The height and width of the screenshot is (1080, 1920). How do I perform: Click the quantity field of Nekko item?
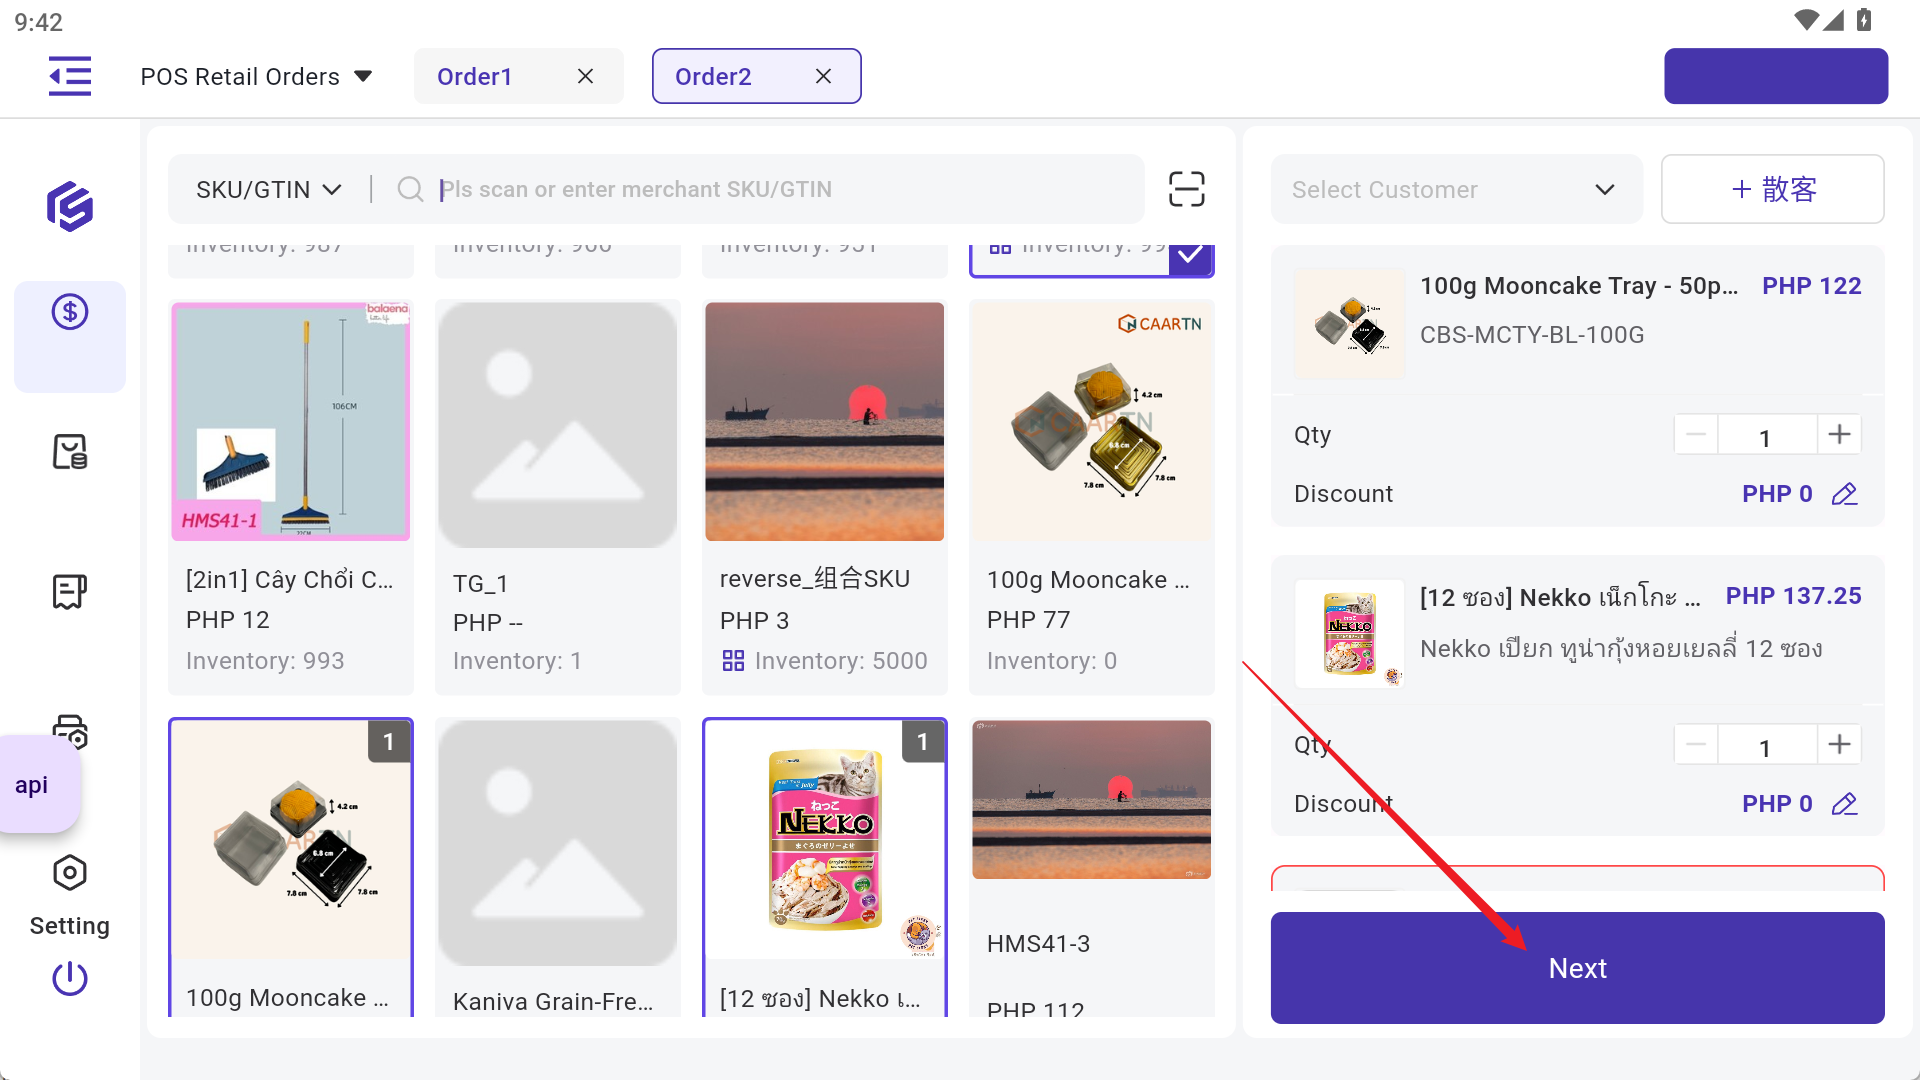point(1766,747)
